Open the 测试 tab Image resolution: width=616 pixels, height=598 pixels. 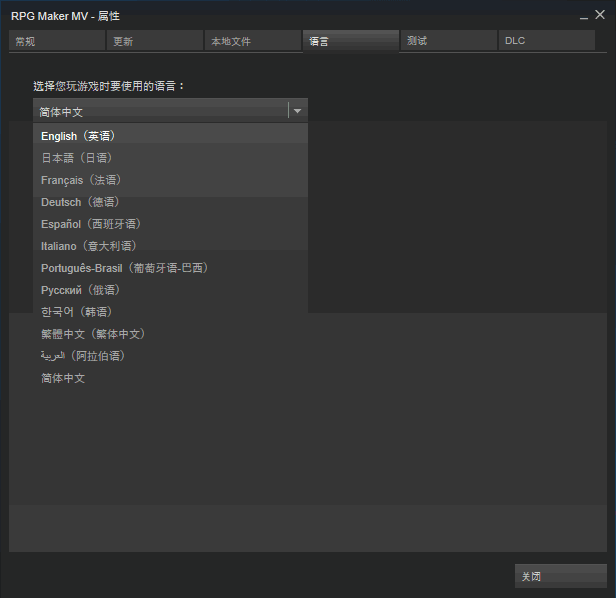pos(449,41)
